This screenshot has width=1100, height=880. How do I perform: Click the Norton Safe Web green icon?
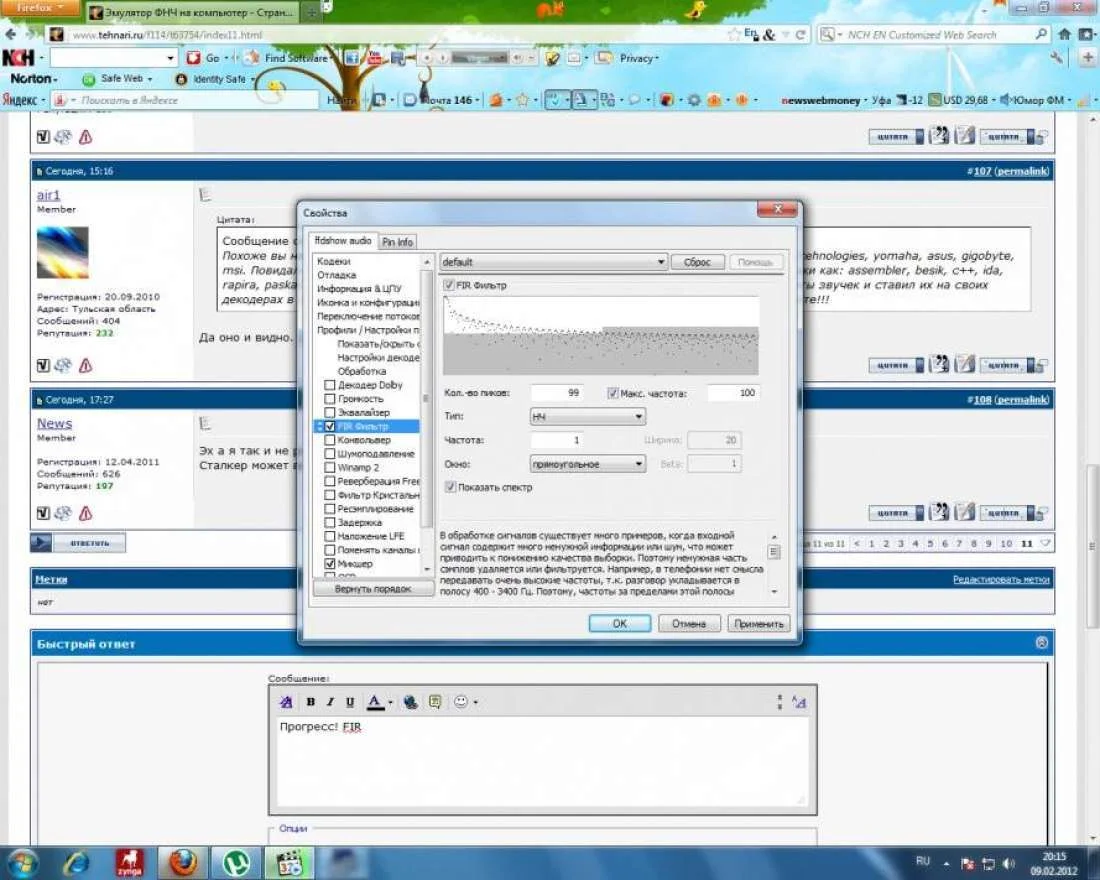89,79
